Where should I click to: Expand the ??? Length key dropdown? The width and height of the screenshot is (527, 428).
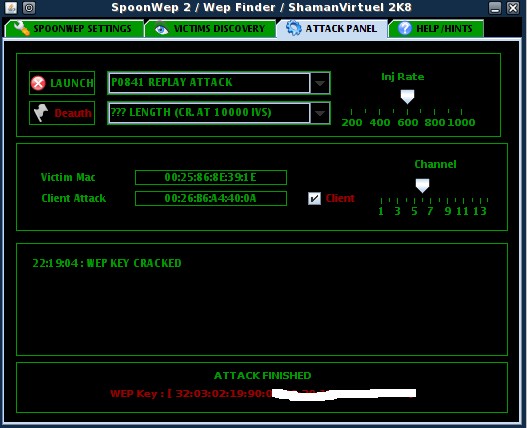pos(320,113)
